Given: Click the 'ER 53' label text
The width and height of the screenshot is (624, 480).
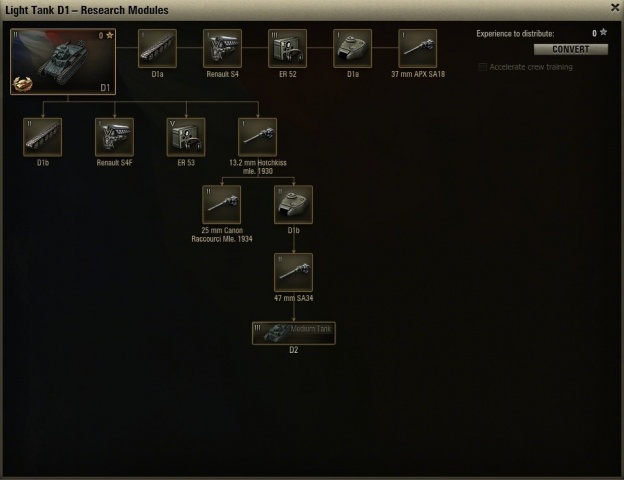Looking at the screenshot, I should tap(186, 163).
